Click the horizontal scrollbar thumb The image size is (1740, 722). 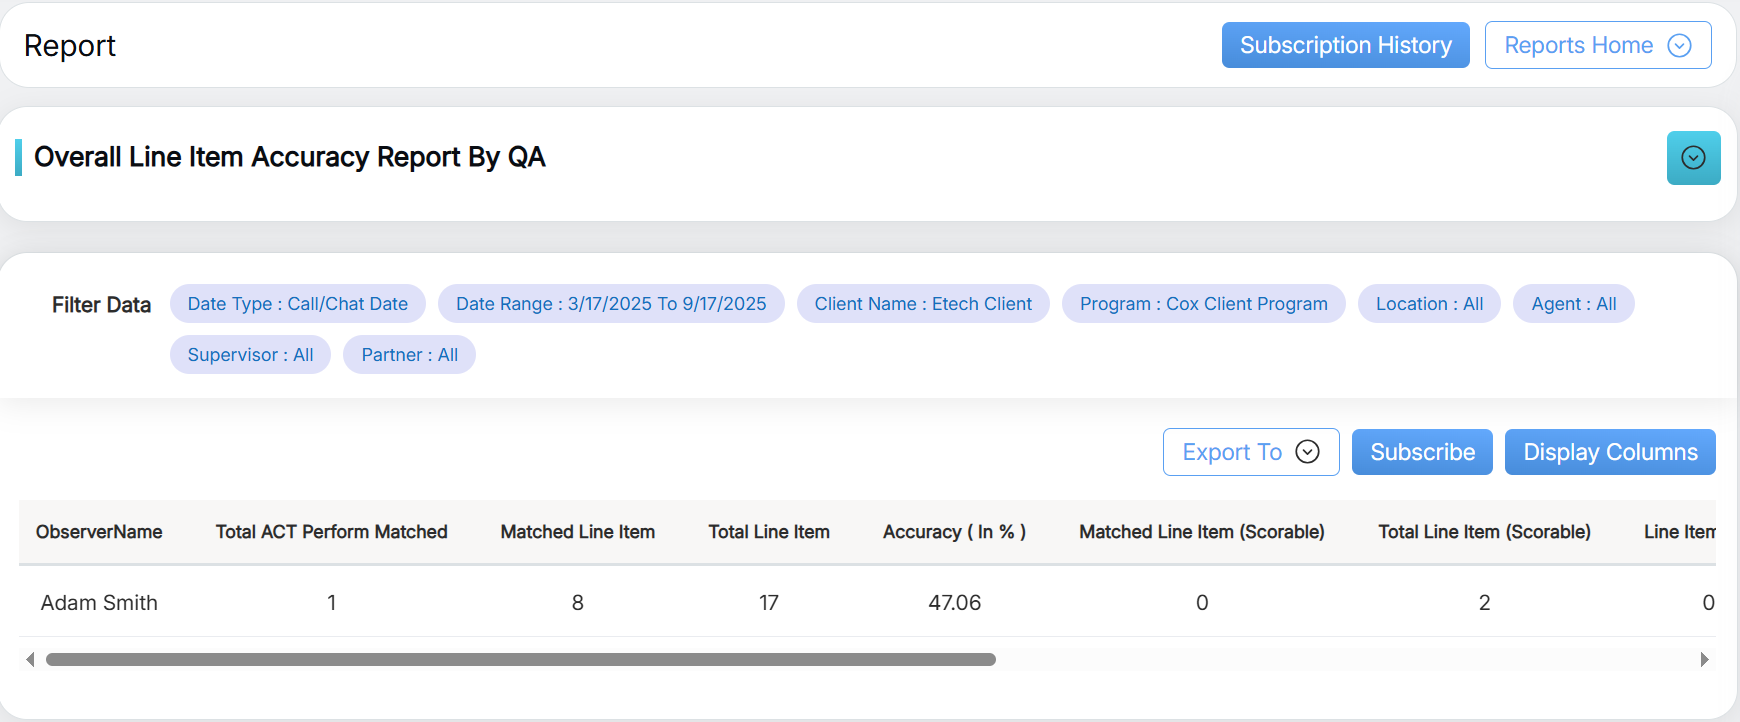(520, 659)
